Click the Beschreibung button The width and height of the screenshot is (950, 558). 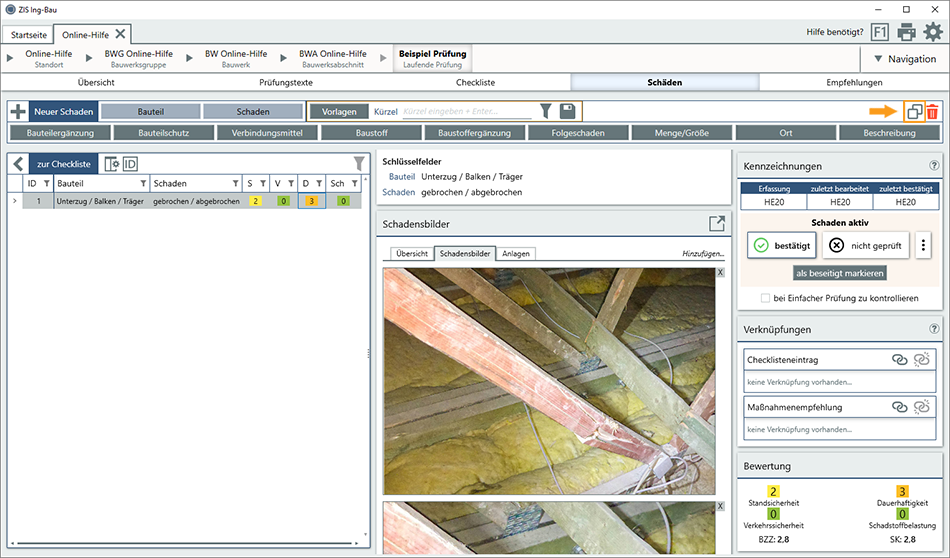(889, 133)
